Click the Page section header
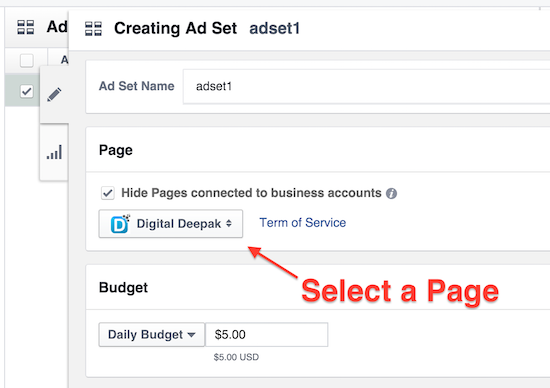This screenshot has height=388, width=550. point(116,150)
